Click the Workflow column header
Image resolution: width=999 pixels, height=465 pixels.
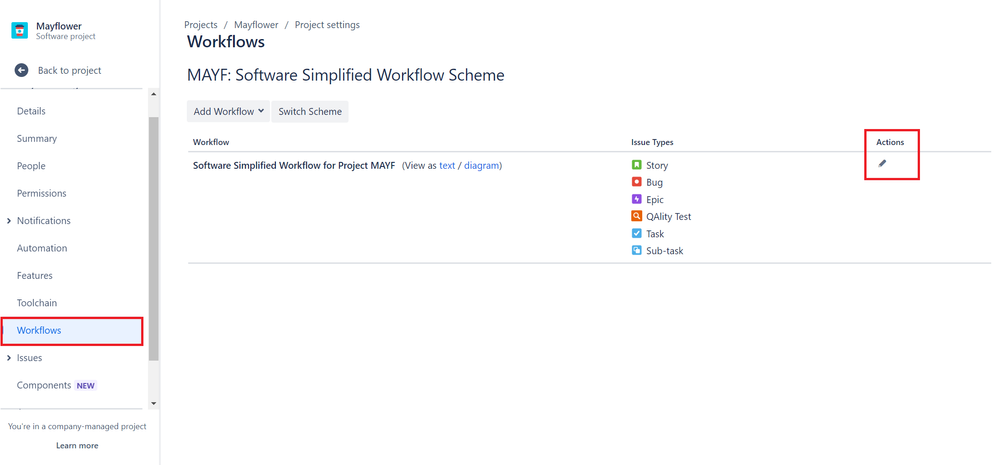(x=211, y=142)
